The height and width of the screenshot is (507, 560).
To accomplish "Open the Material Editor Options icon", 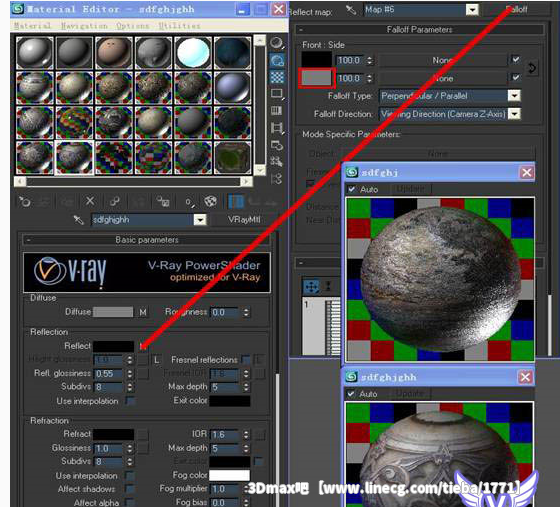I will click(277, 145).
